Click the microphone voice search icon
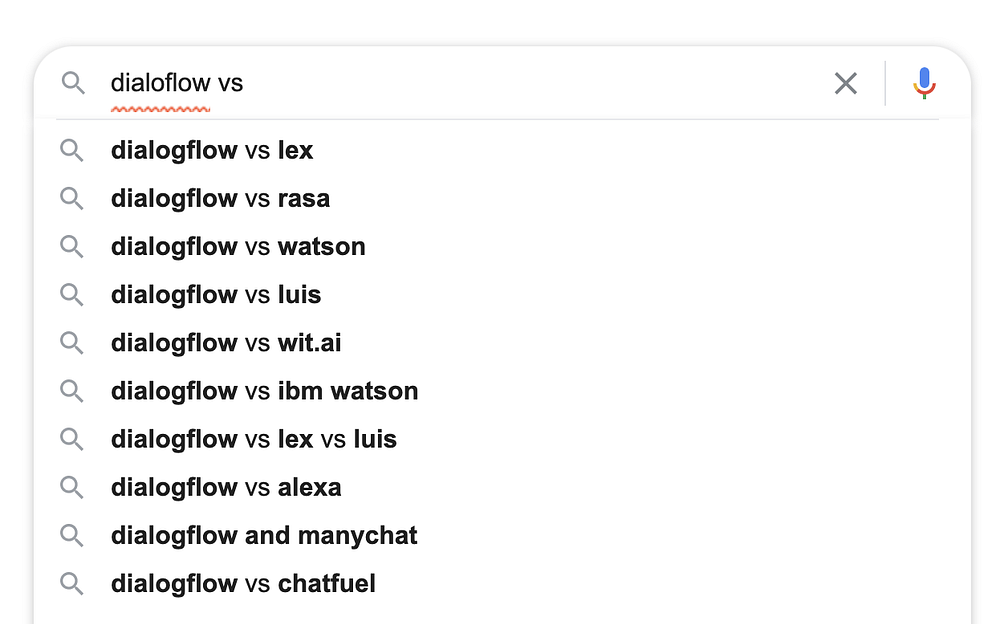Image resolution: width=1000 pixels, height=624 pixels. (924, 83)
